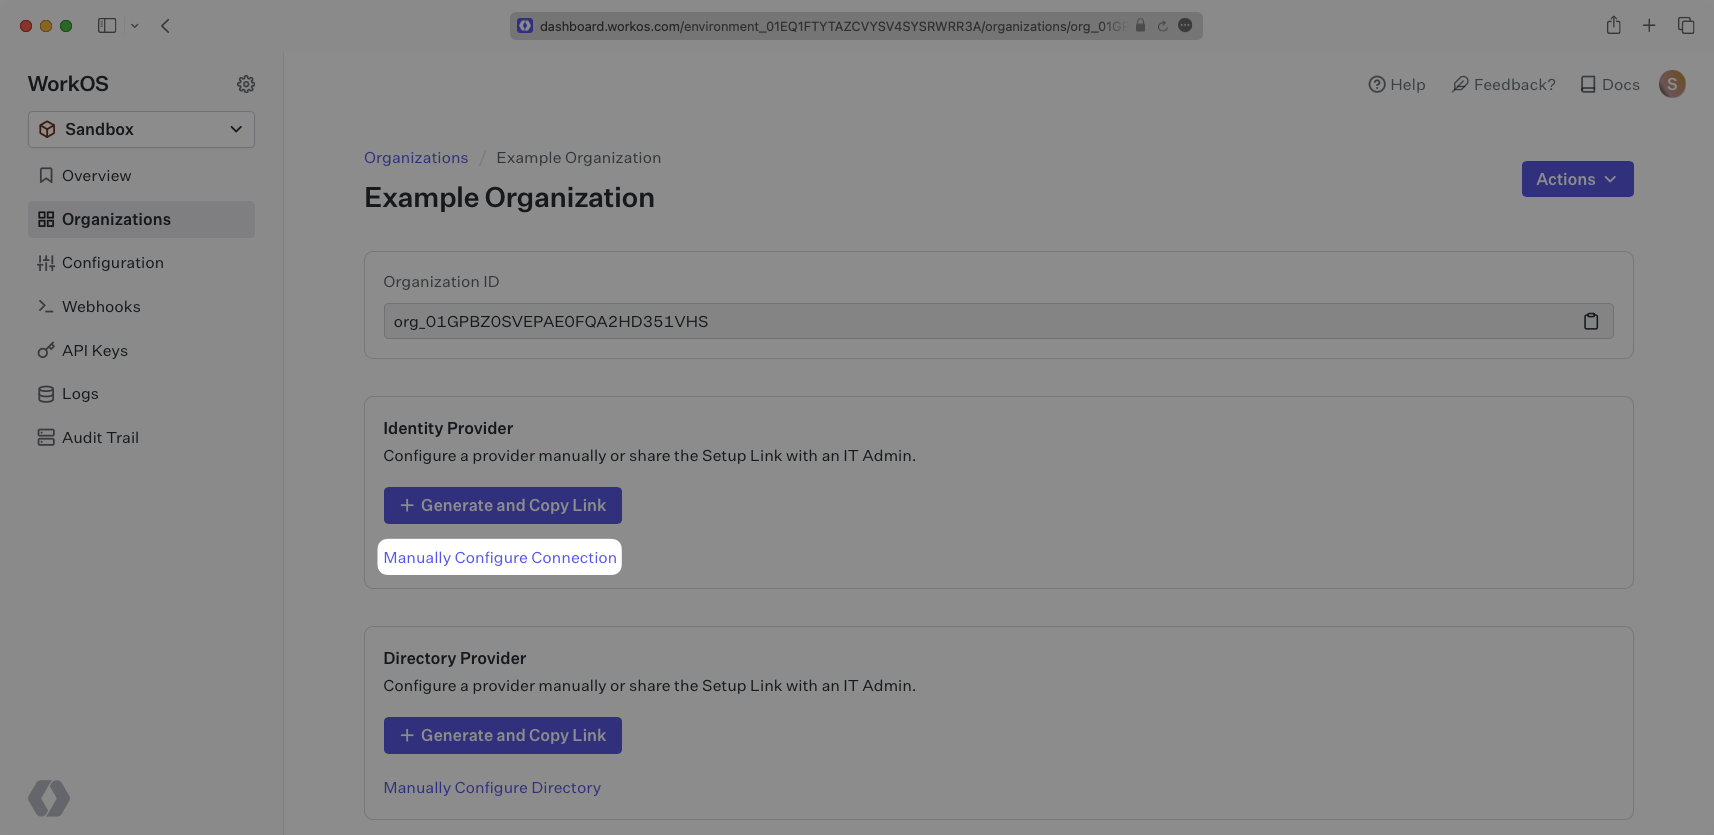The image size is (1714, 835).
Task: Expand the sidebar options chevron in toolbar
Action: pyautogui.click(x=134, y=26)
